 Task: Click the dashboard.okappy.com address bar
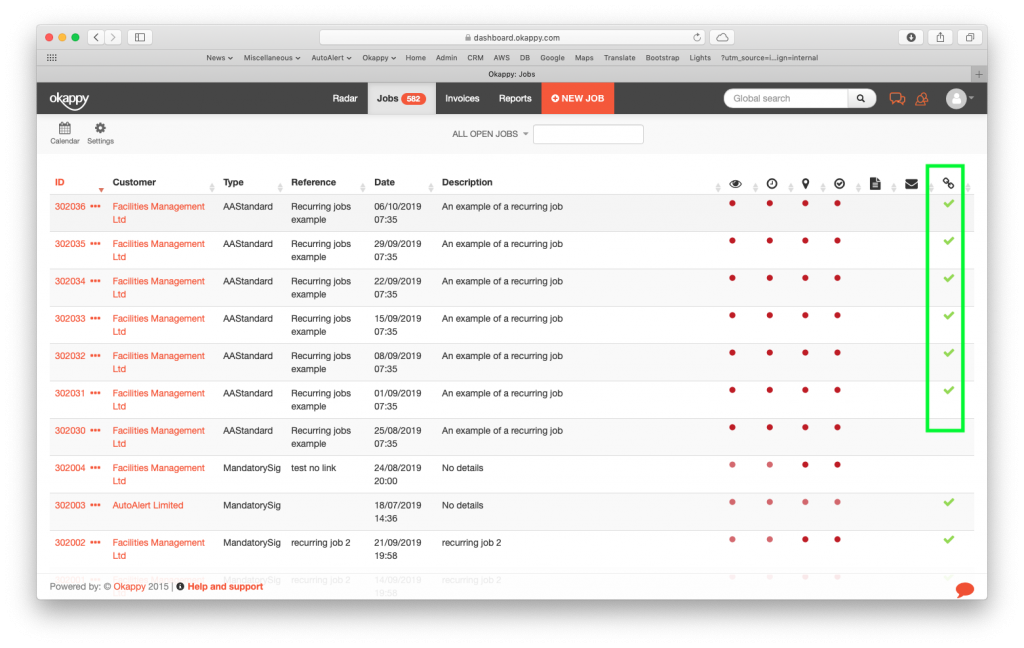click(512, 37)
